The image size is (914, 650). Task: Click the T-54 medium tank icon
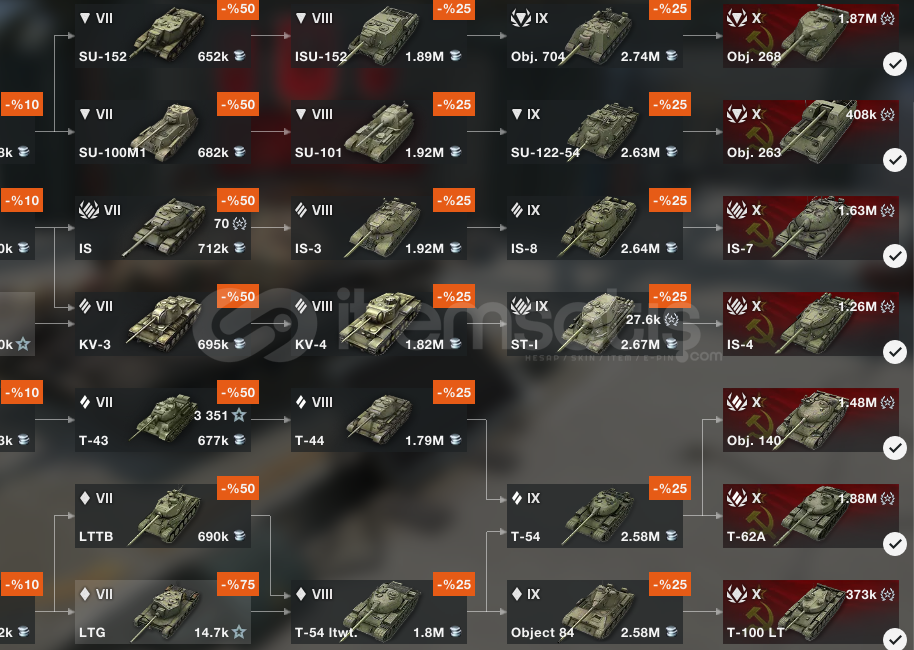tap(599, 516)
